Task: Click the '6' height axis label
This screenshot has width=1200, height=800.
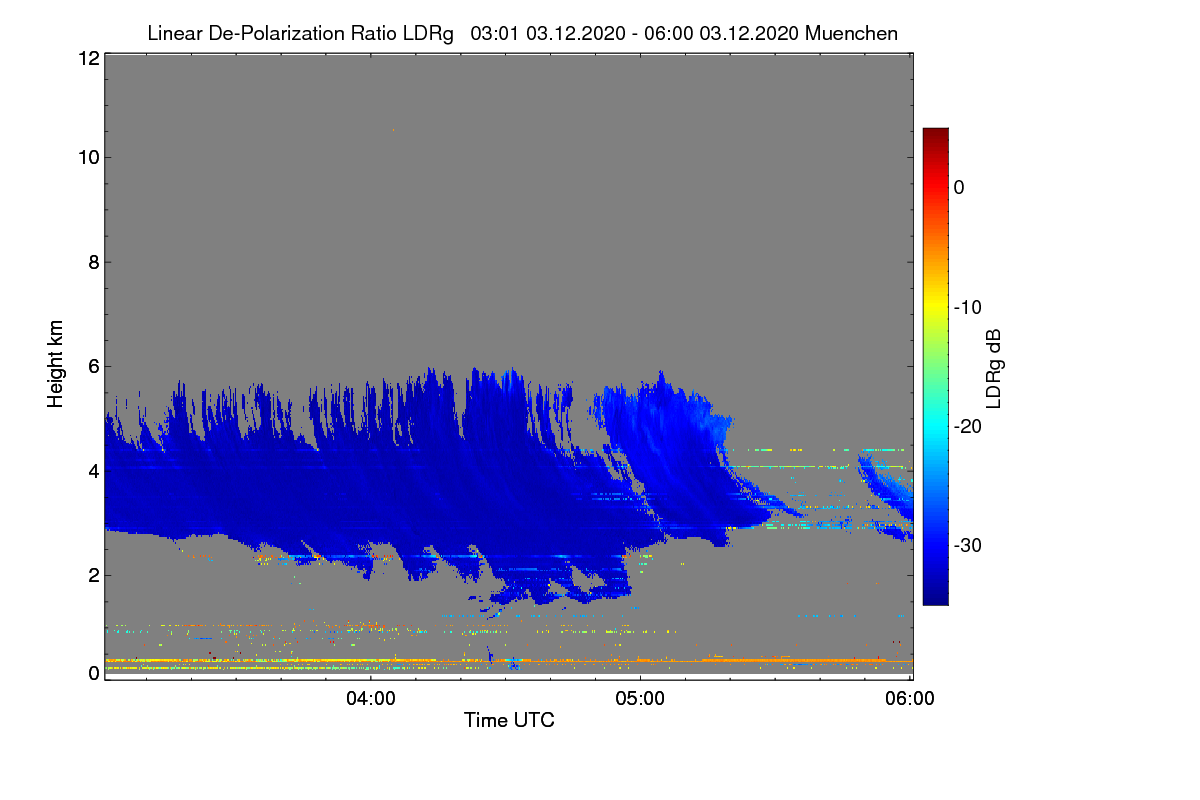Action: (x=94, y=367)
